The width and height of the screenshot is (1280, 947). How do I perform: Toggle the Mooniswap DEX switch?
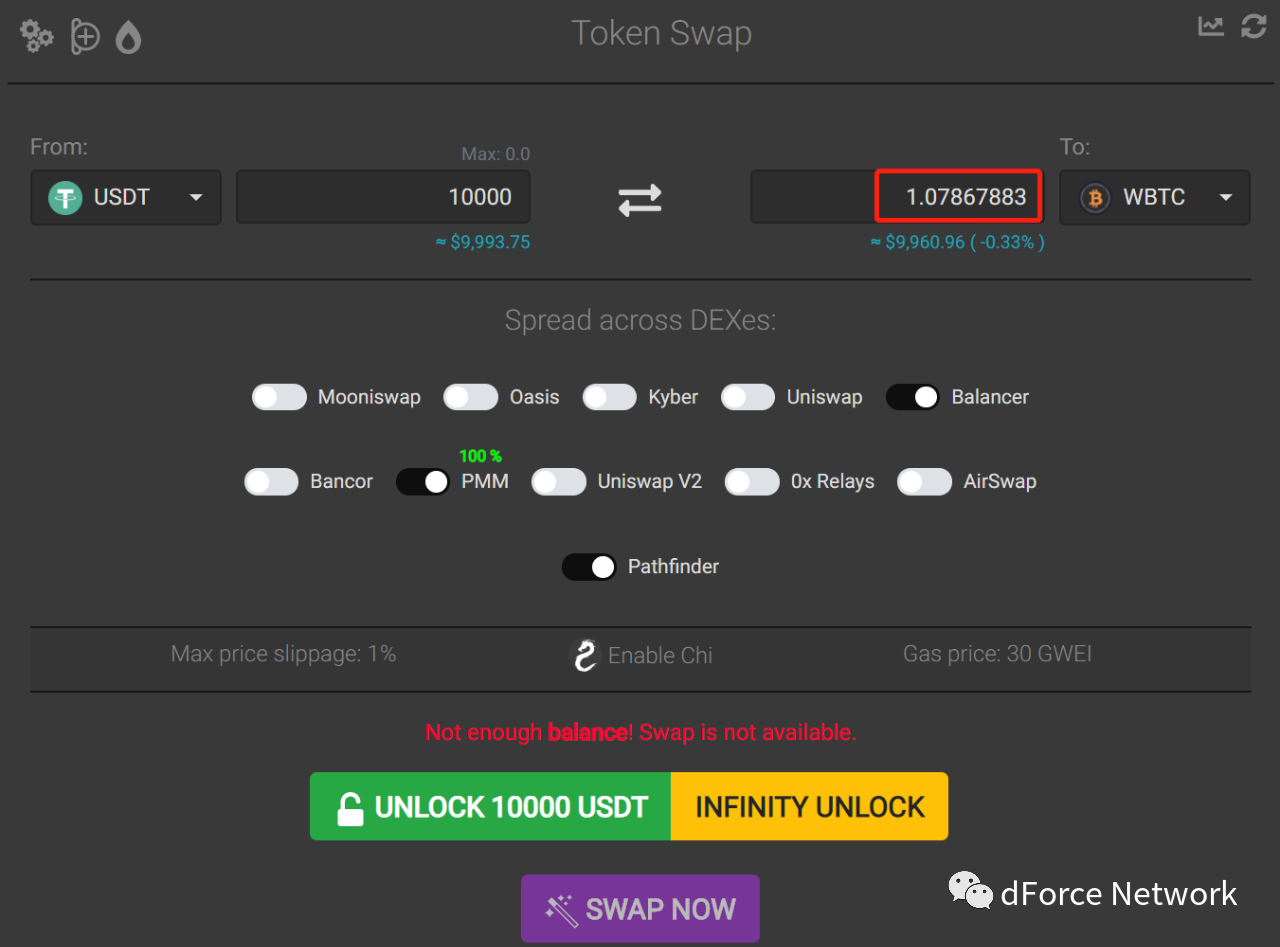279,397
